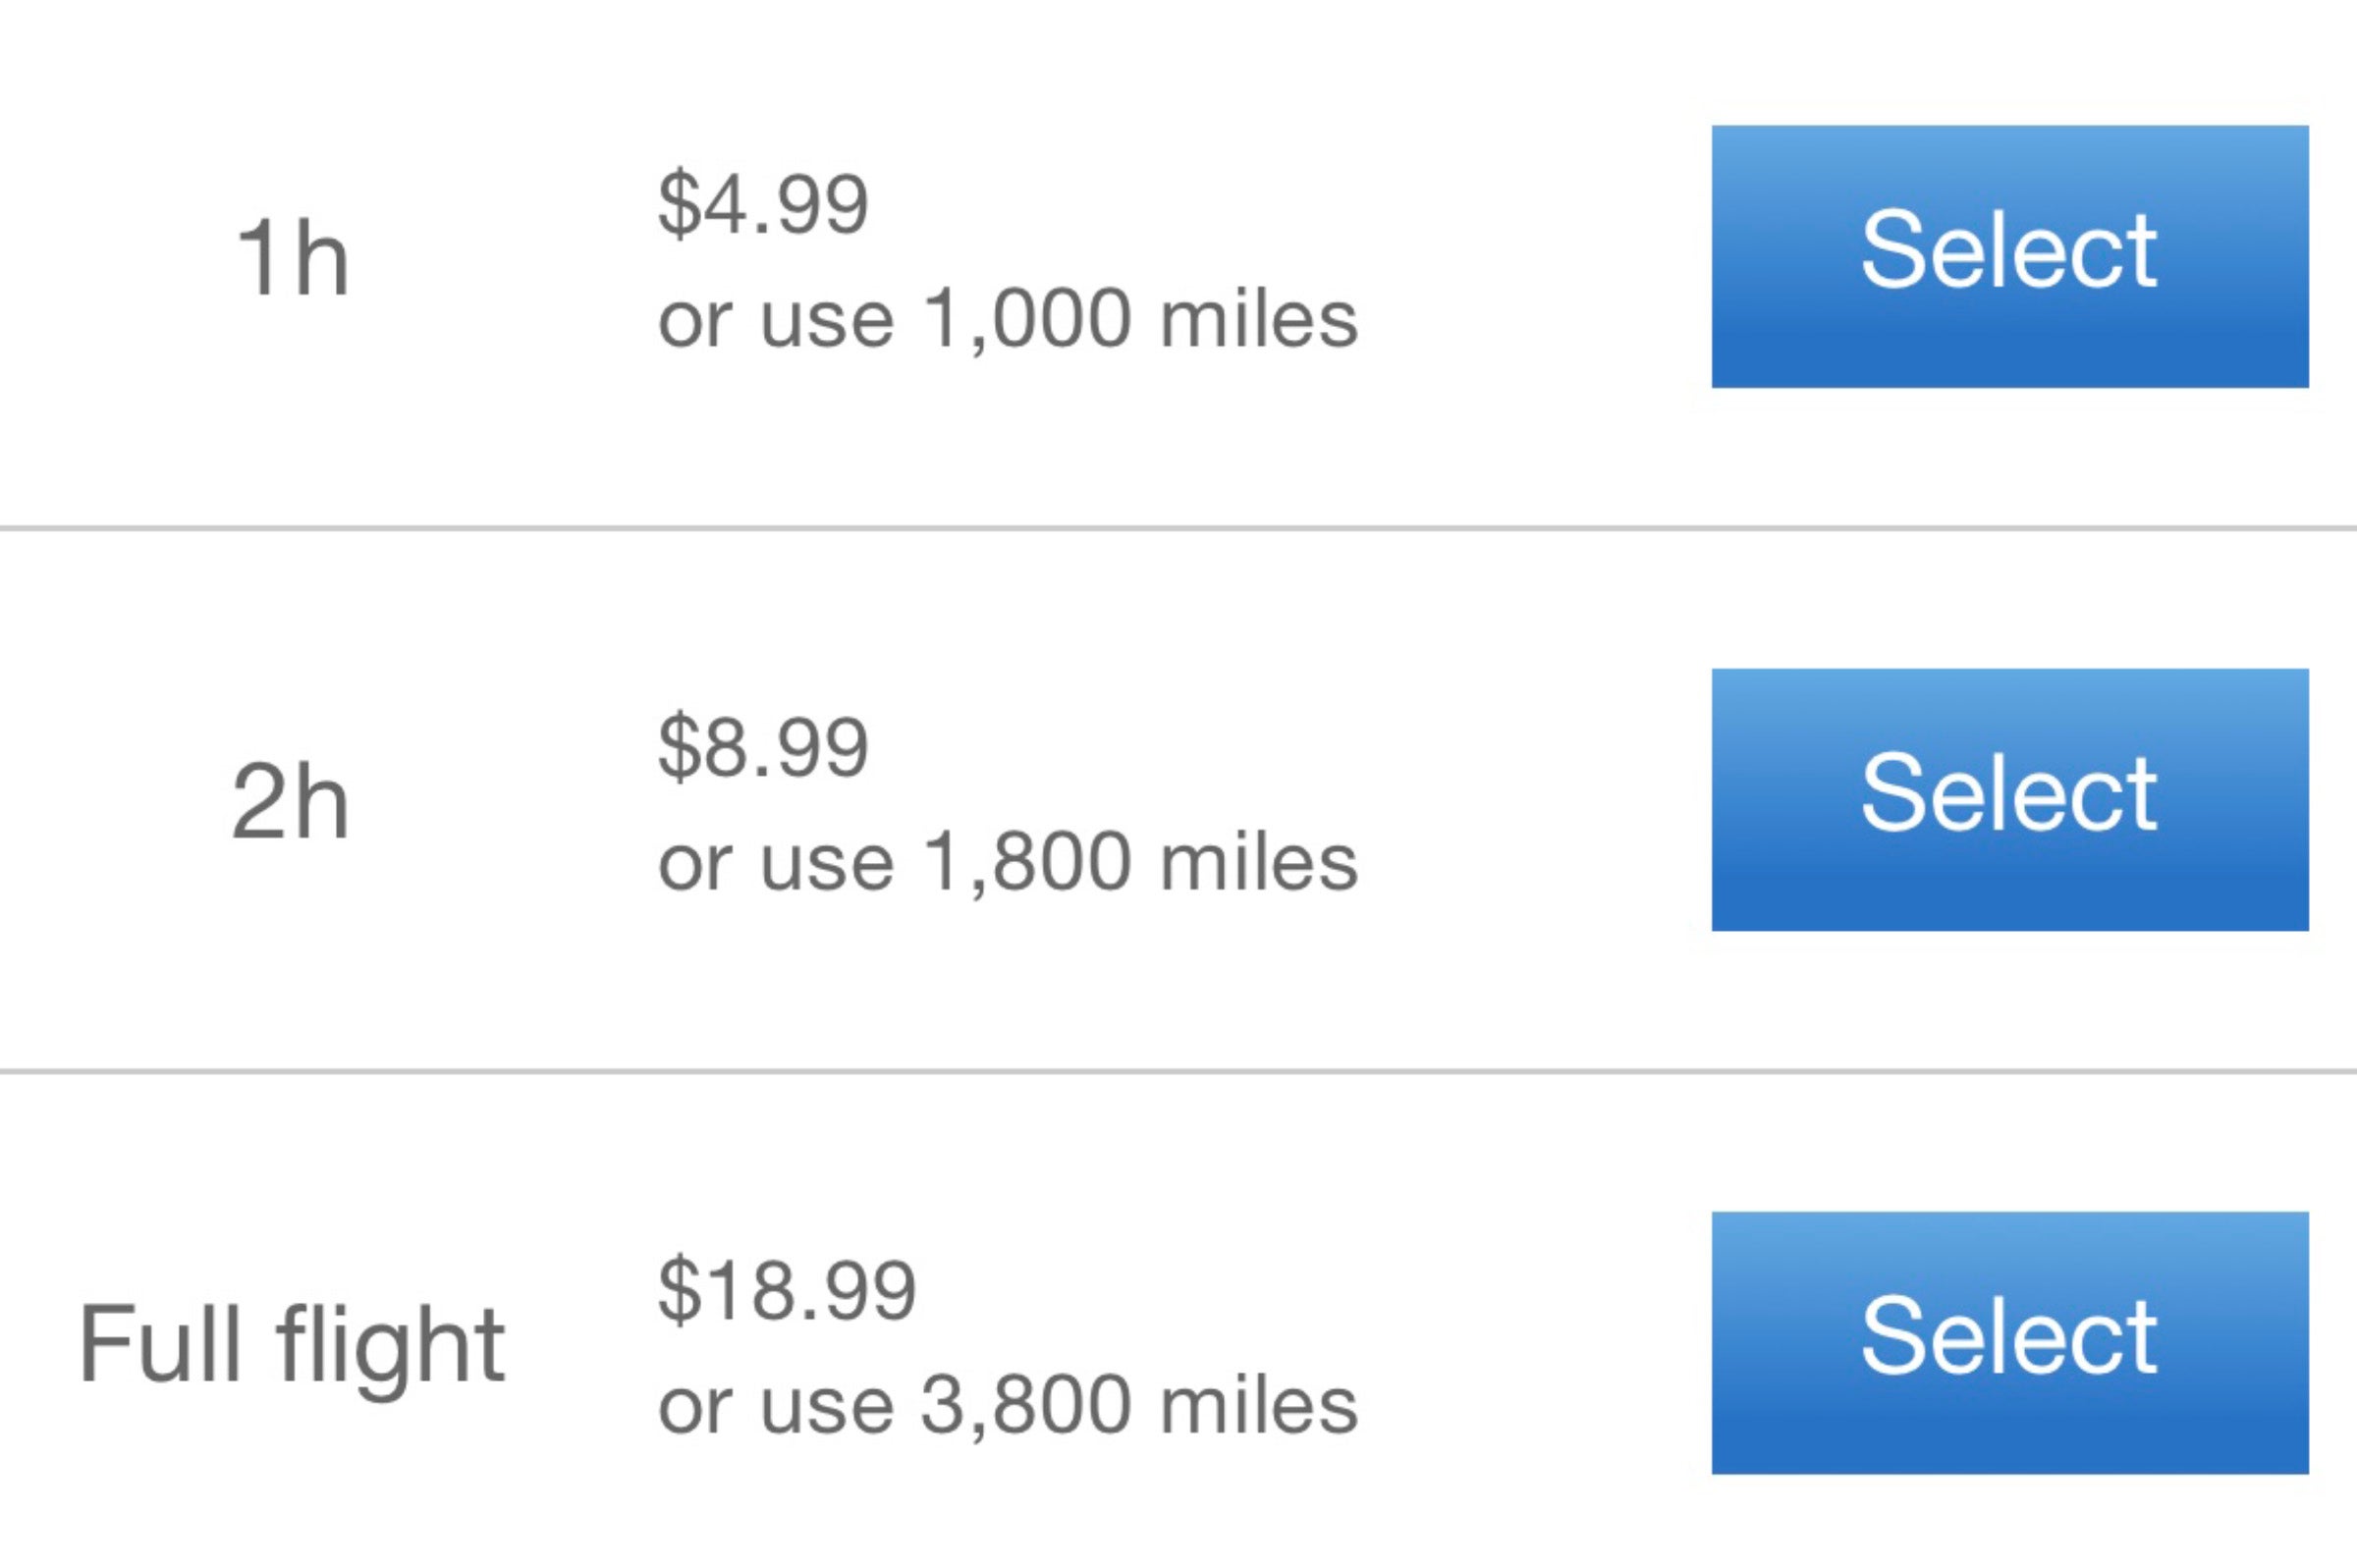Viewport: 2357px width, 1568px height.
Task: Click the Full flight label
Action: point(291,1346)
